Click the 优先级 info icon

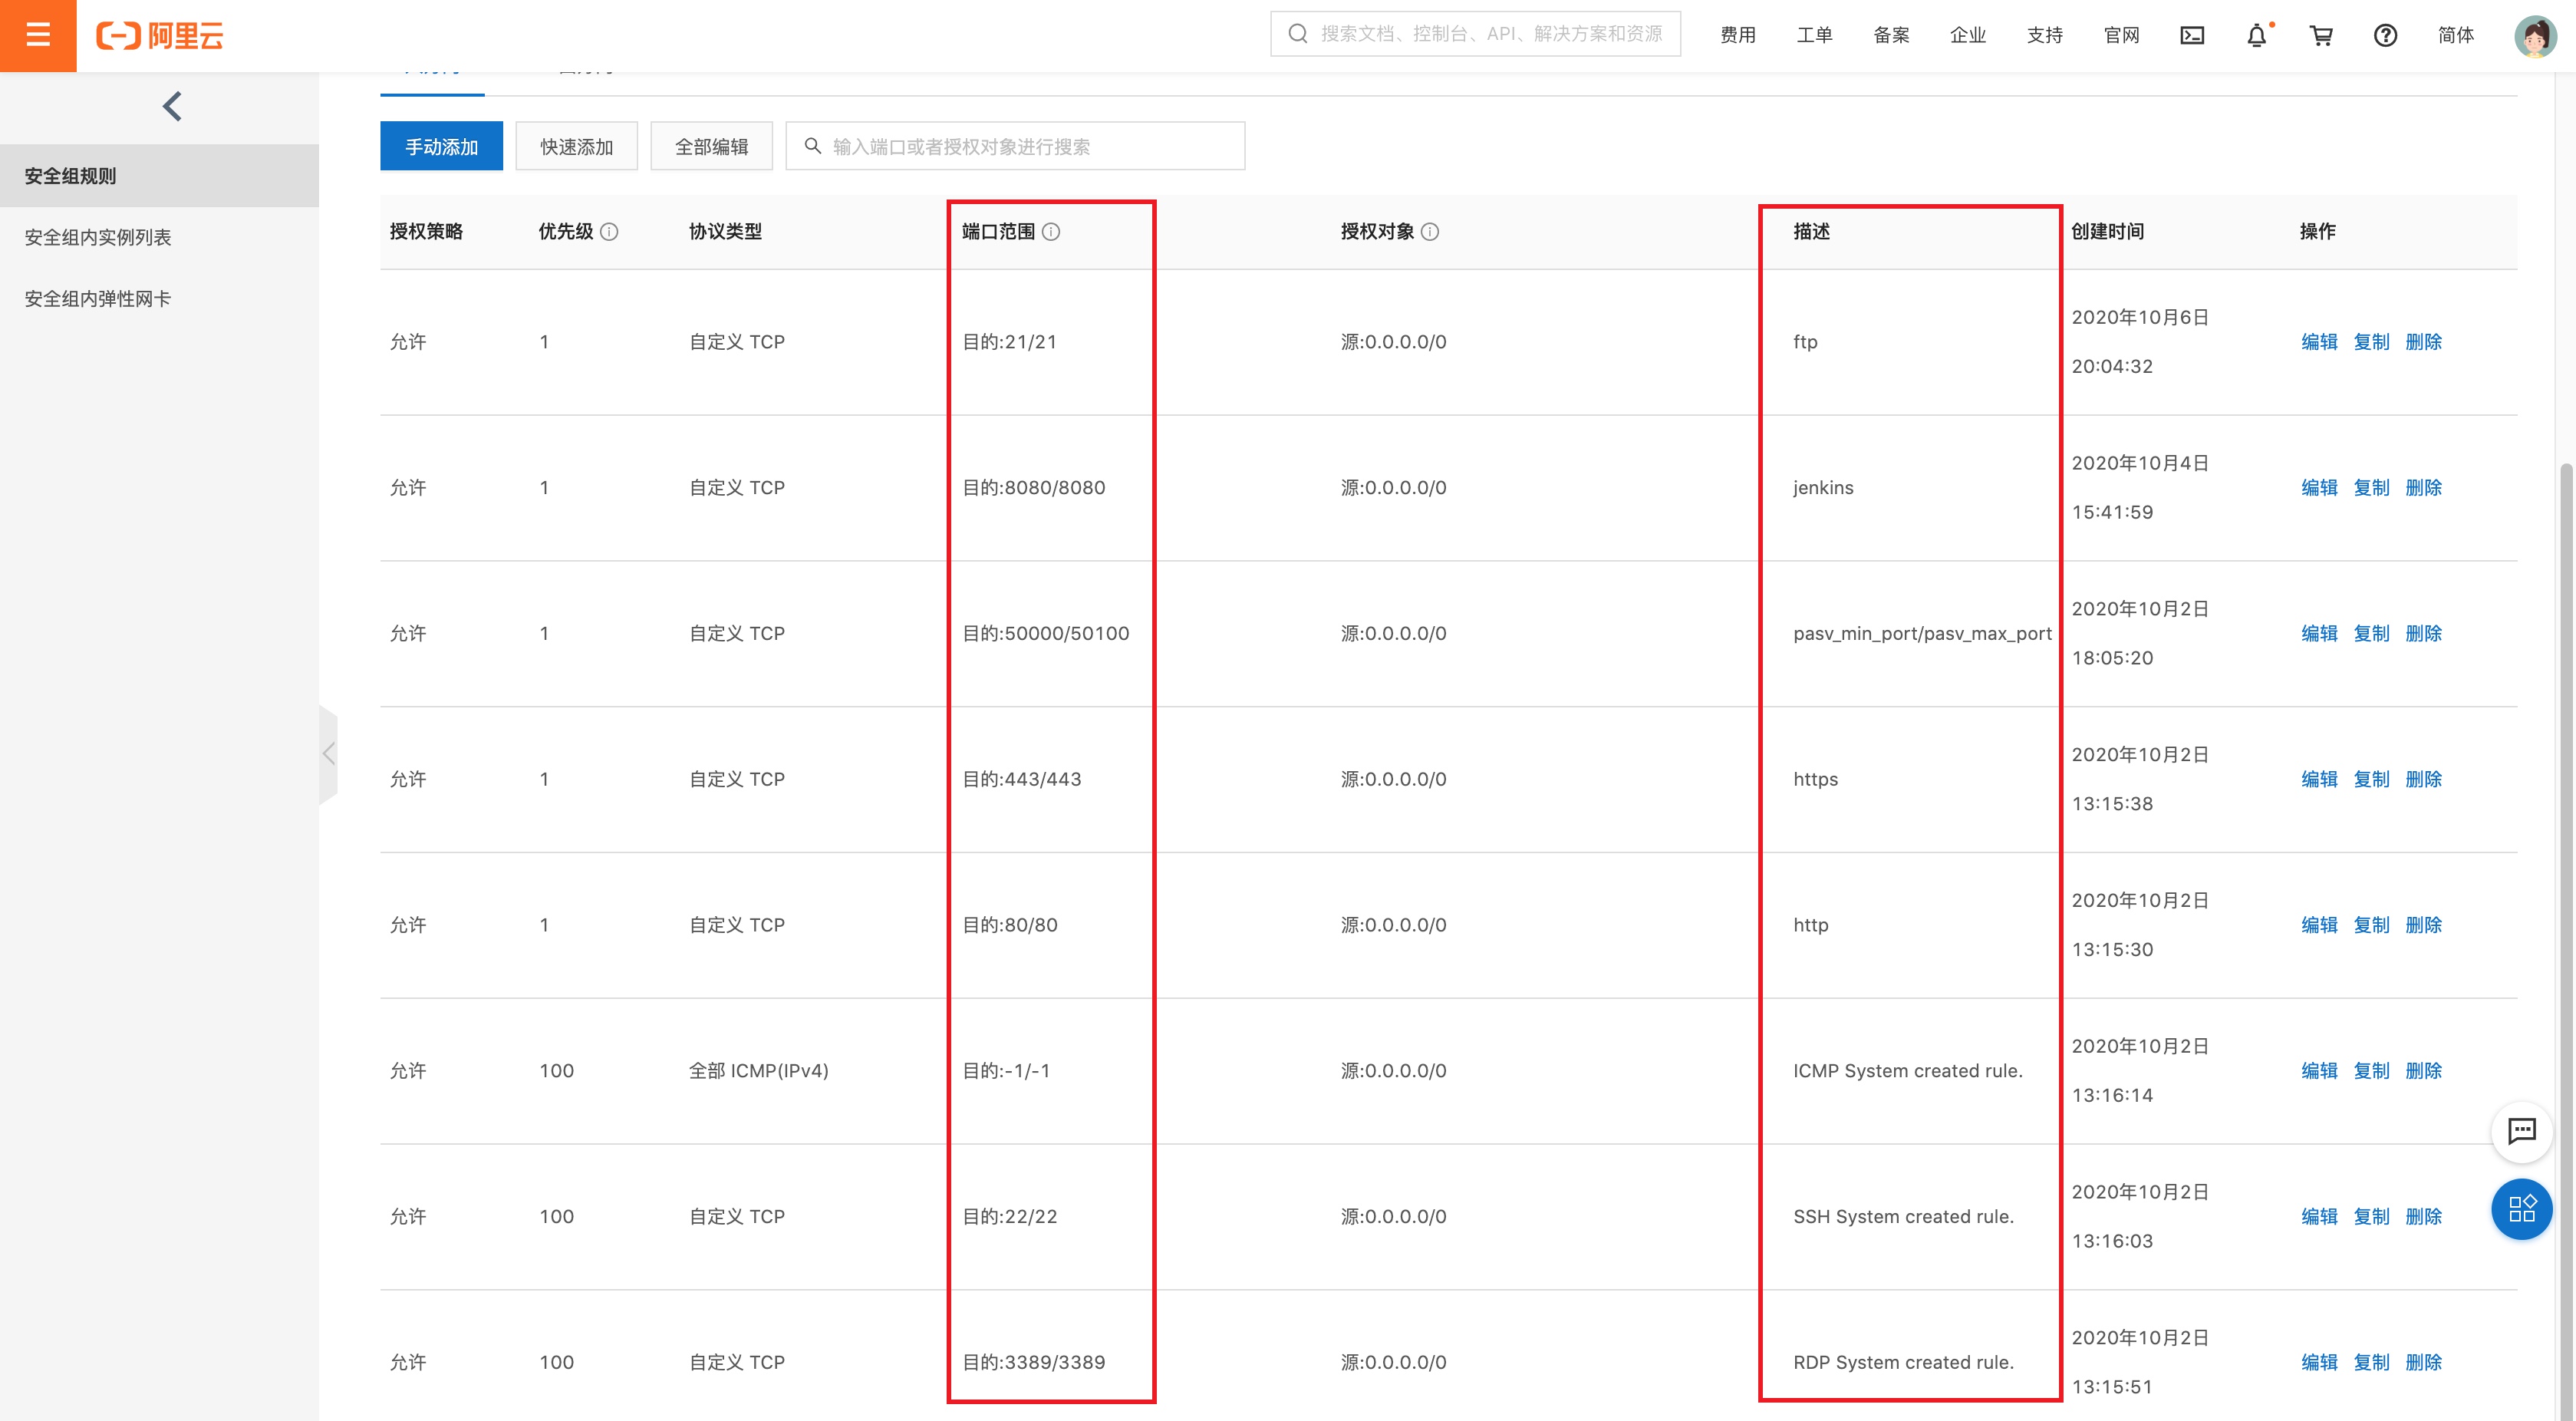(x=609, y=232)
